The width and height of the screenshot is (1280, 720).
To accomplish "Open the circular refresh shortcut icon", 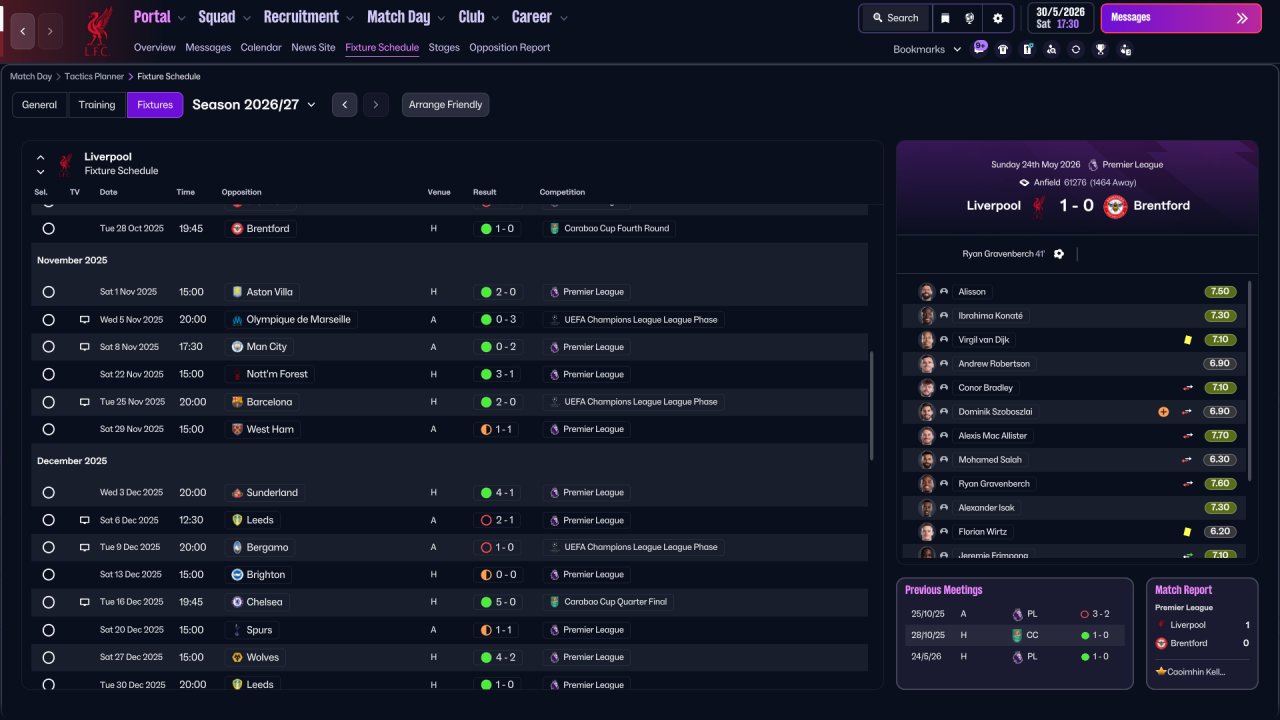I will [x=1076, y=49].
